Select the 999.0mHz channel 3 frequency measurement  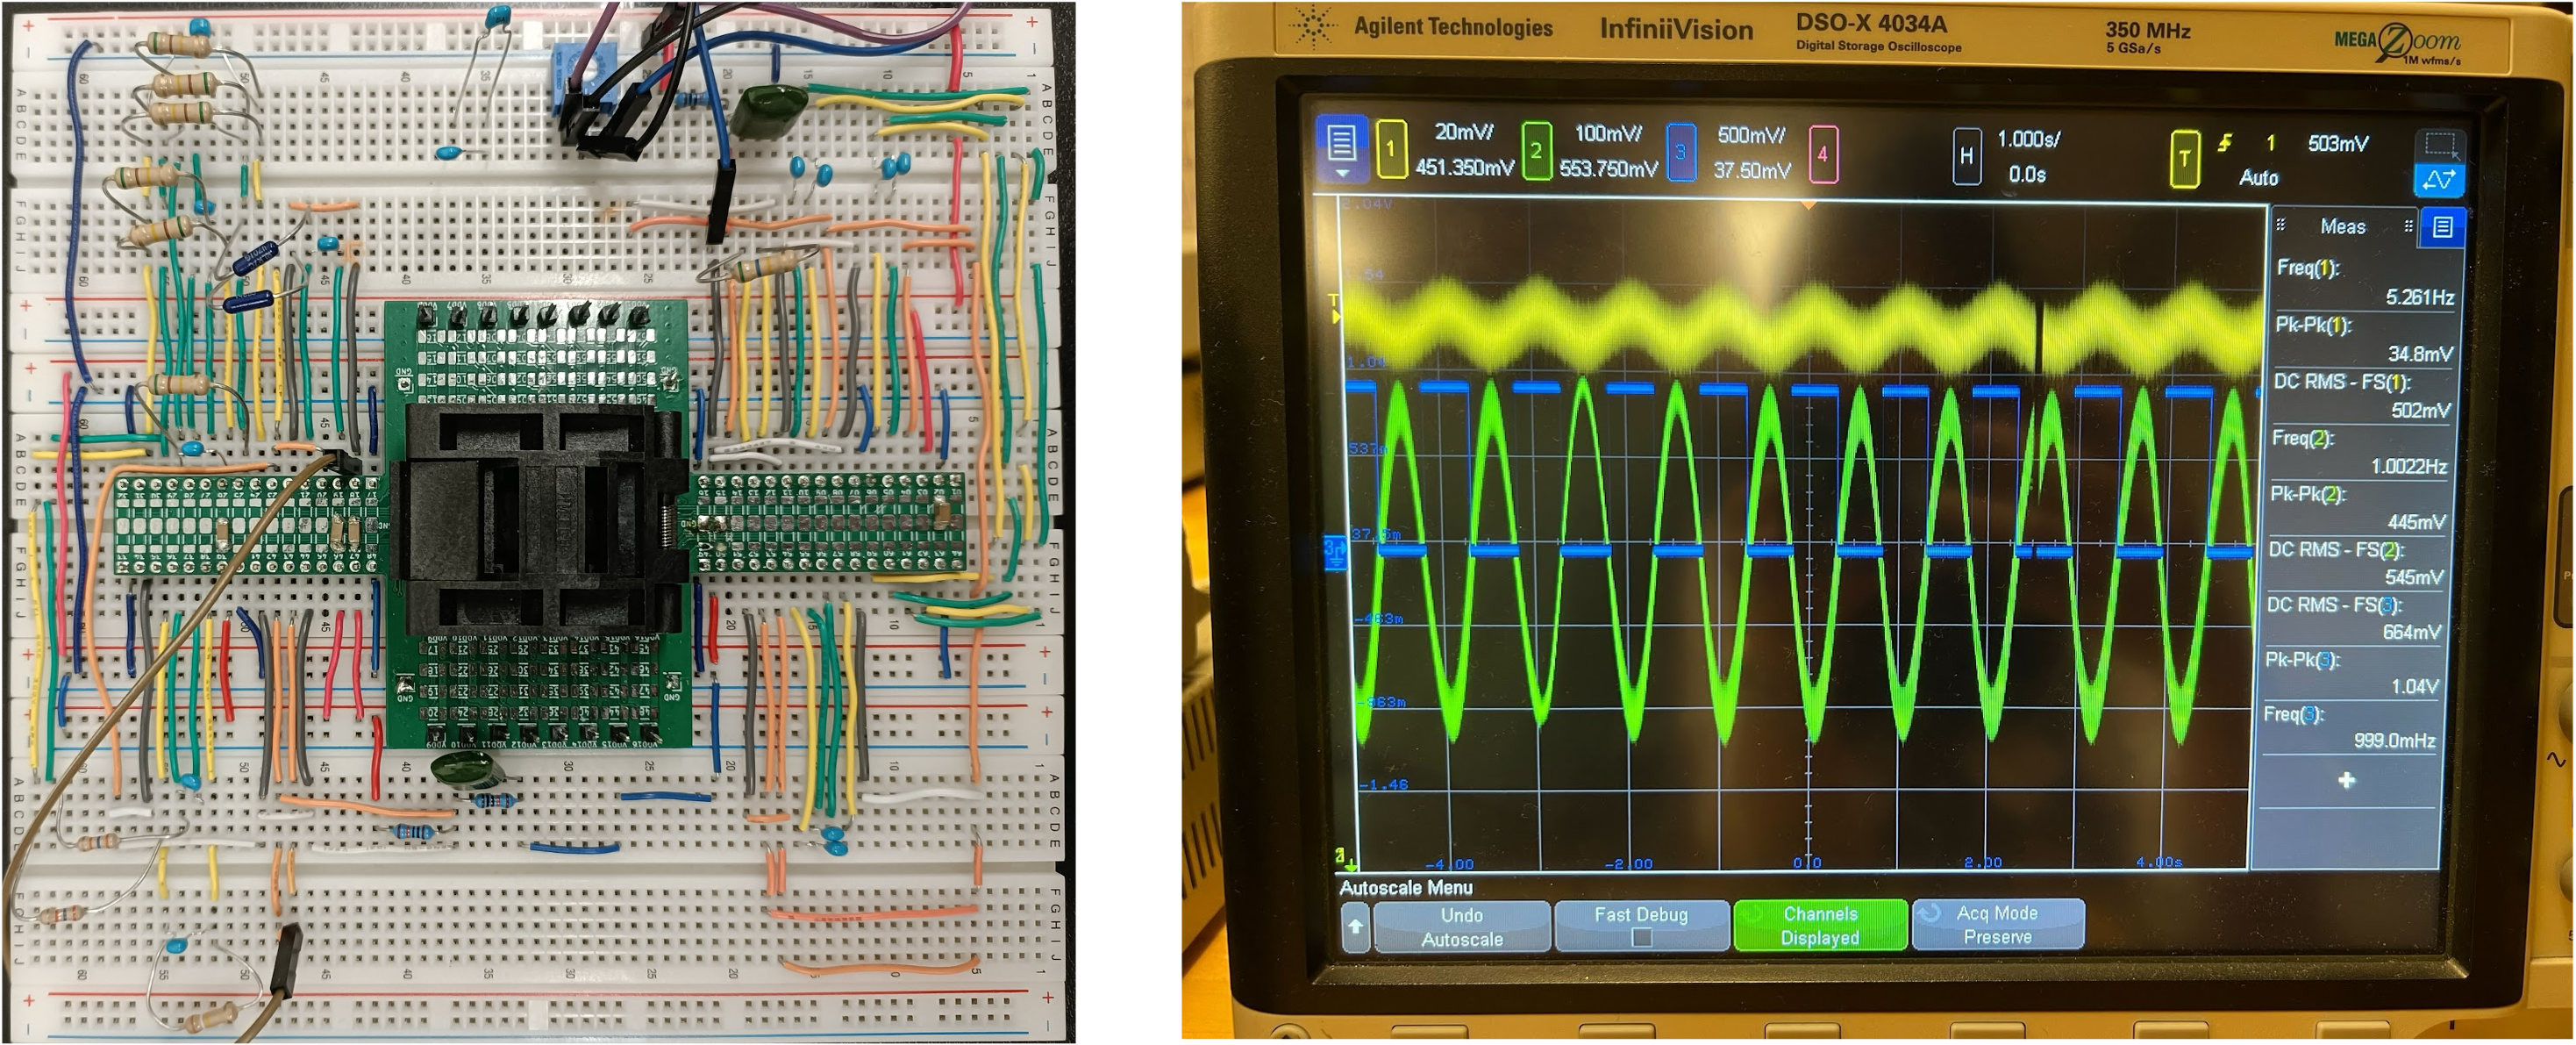(x=2350, y=728)
